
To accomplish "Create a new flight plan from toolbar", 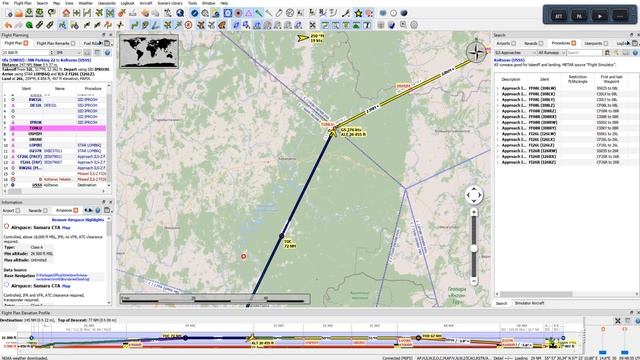I will point(9,13).
